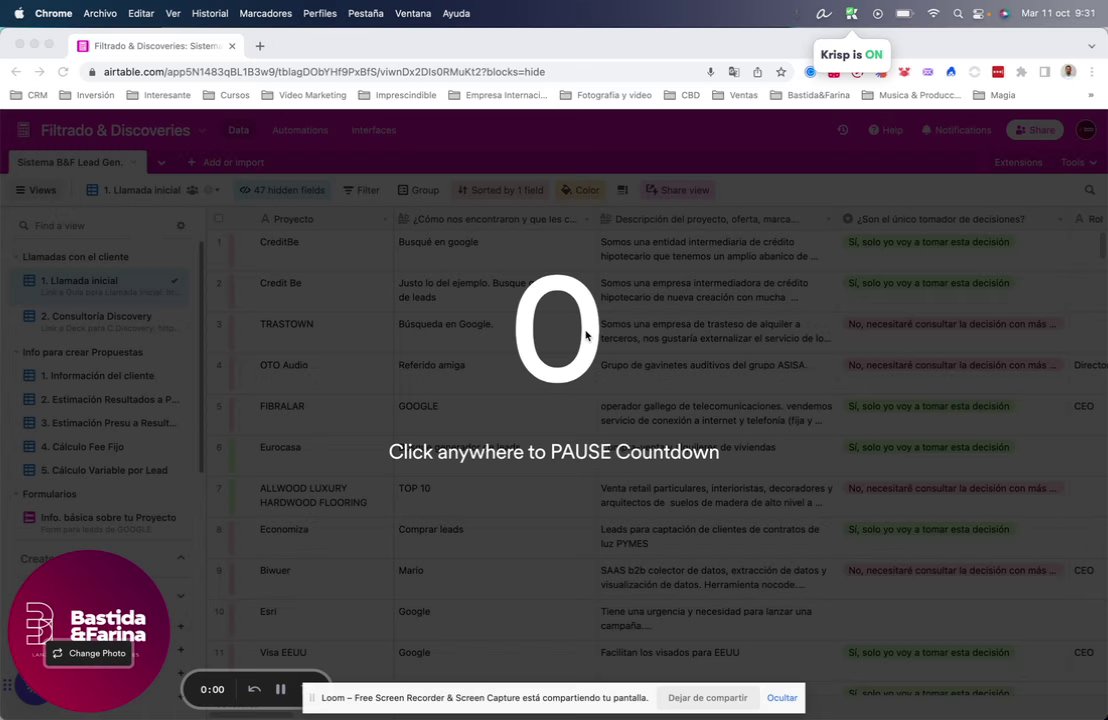This screenshot has width=1108, height=720.
Task: Open Info. básica sobre tu Proyecto form
Action: 102,522
